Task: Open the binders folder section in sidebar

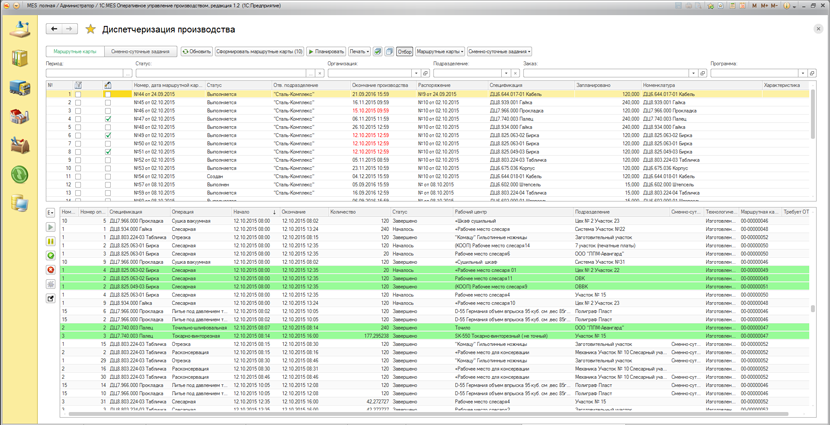Action: 20,58
